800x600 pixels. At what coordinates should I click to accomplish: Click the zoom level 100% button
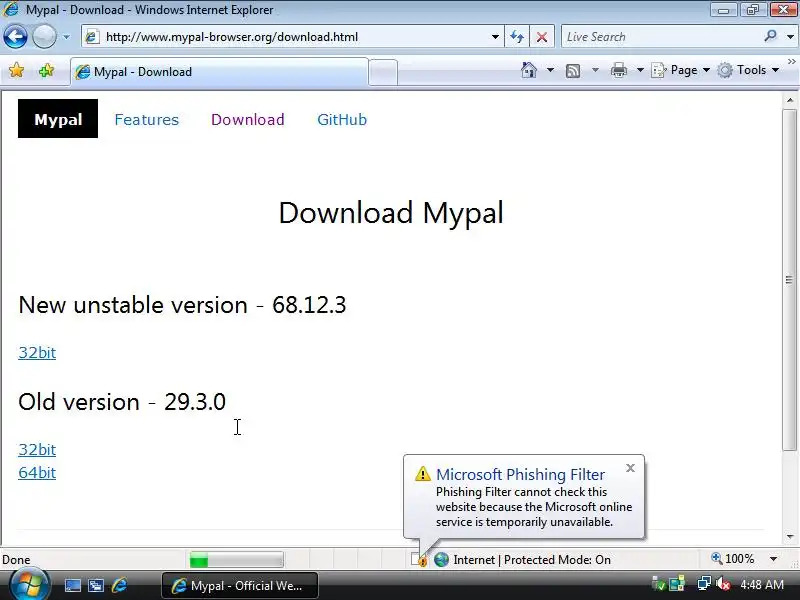pos(733,559)
